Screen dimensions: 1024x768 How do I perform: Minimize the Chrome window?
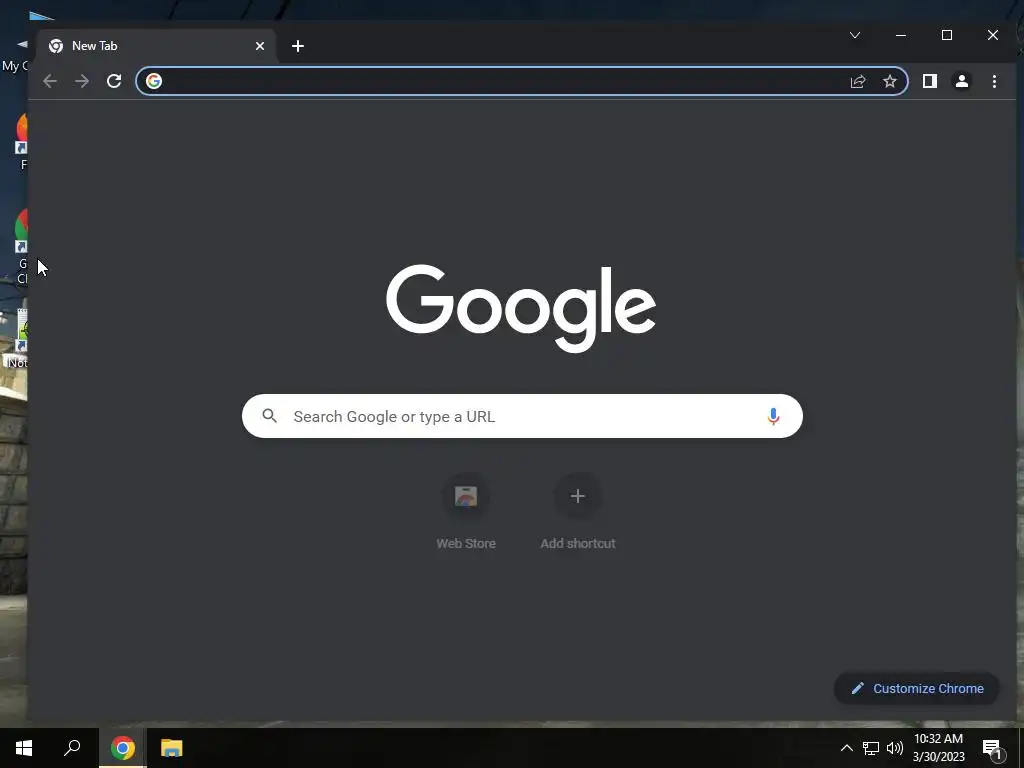901,35
